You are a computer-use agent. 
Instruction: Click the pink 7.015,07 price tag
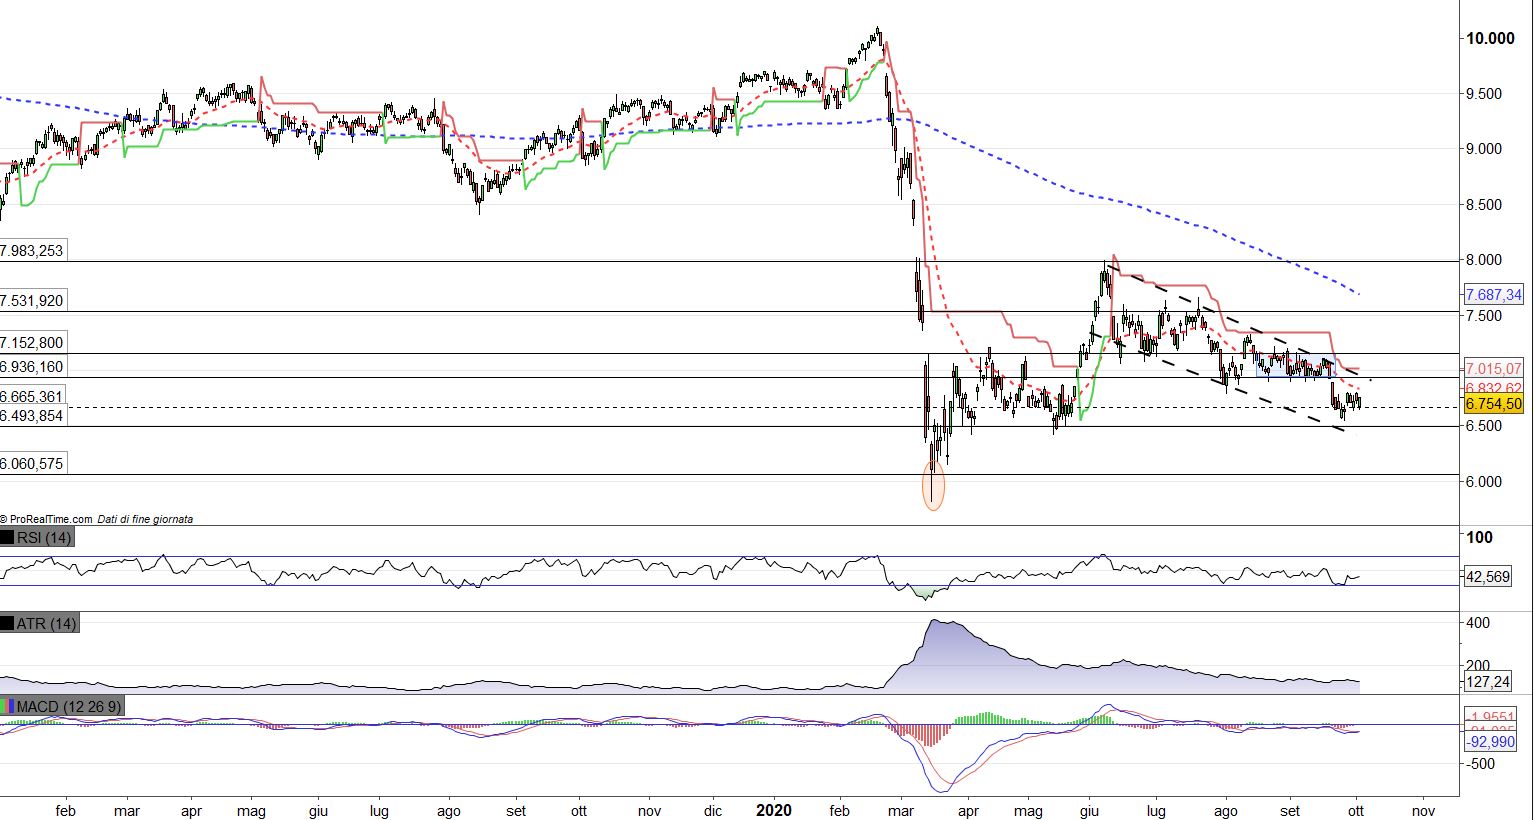point(1493,368)
